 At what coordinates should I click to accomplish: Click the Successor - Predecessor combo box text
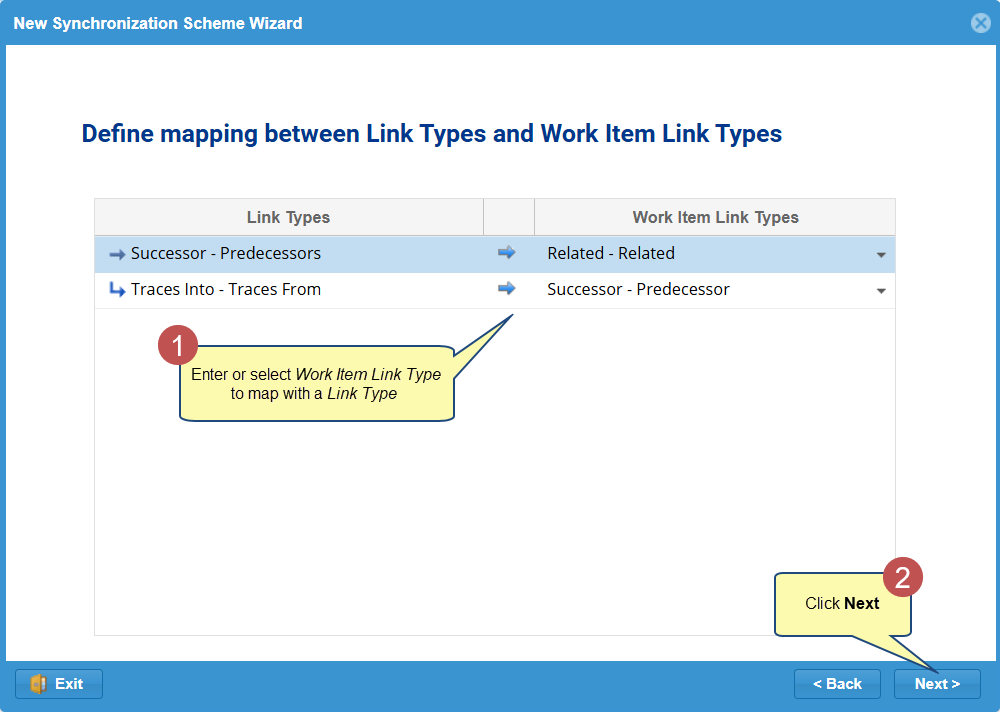pyautogui.click(x=638, y=290)
